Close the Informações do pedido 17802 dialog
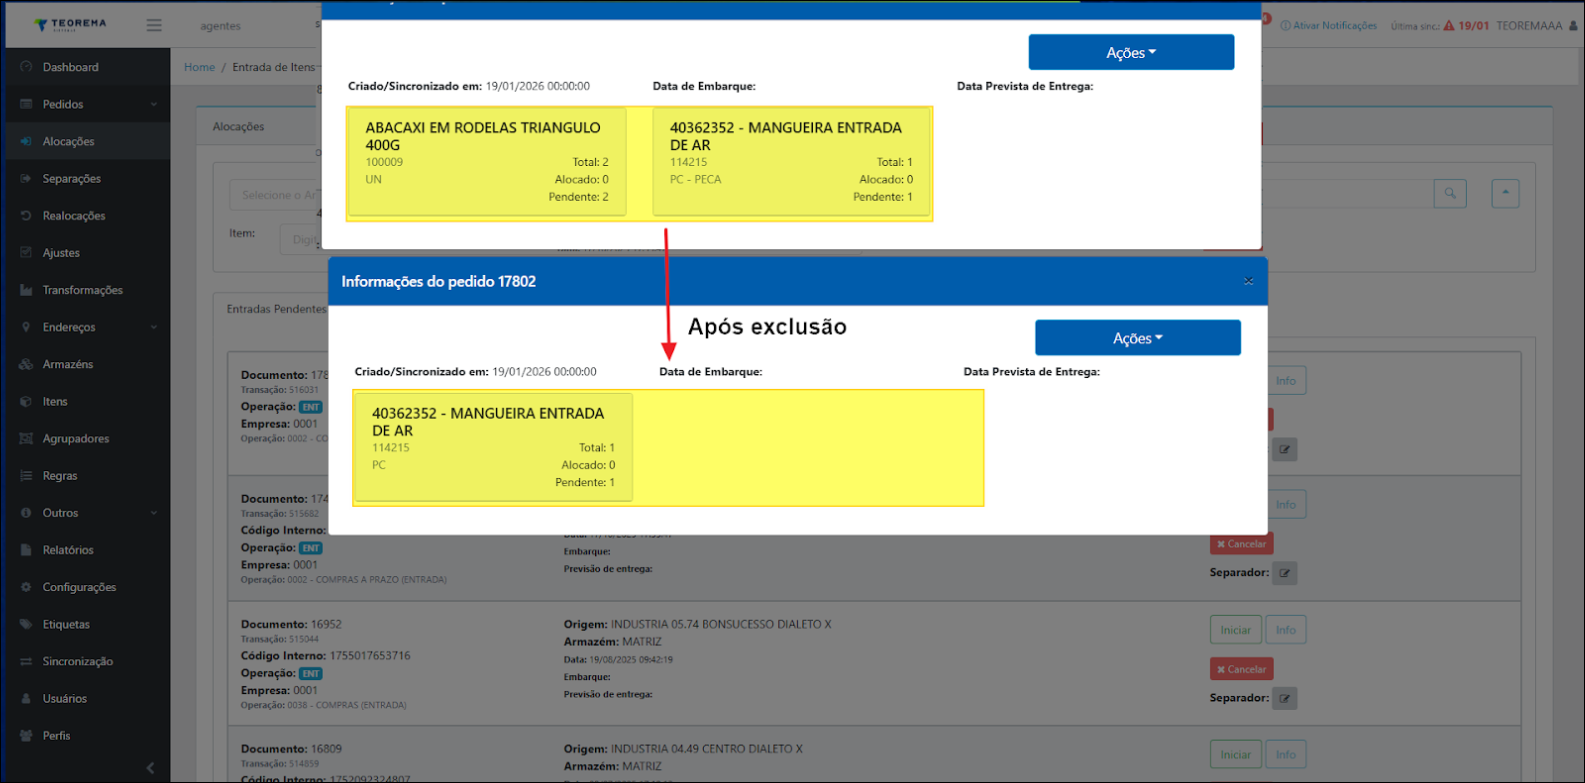Screen dimensions: 1585x783 pos(1248,282)
